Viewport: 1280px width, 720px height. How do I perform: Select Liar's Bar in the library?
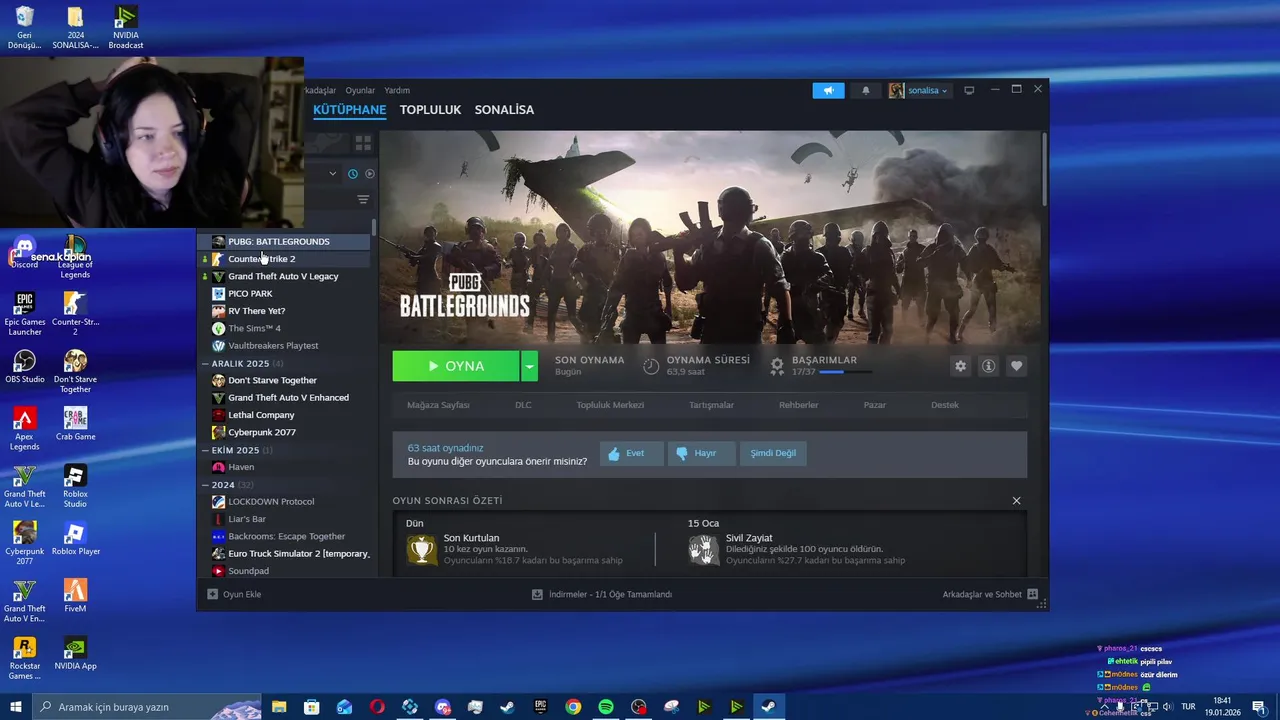(284, 519)
